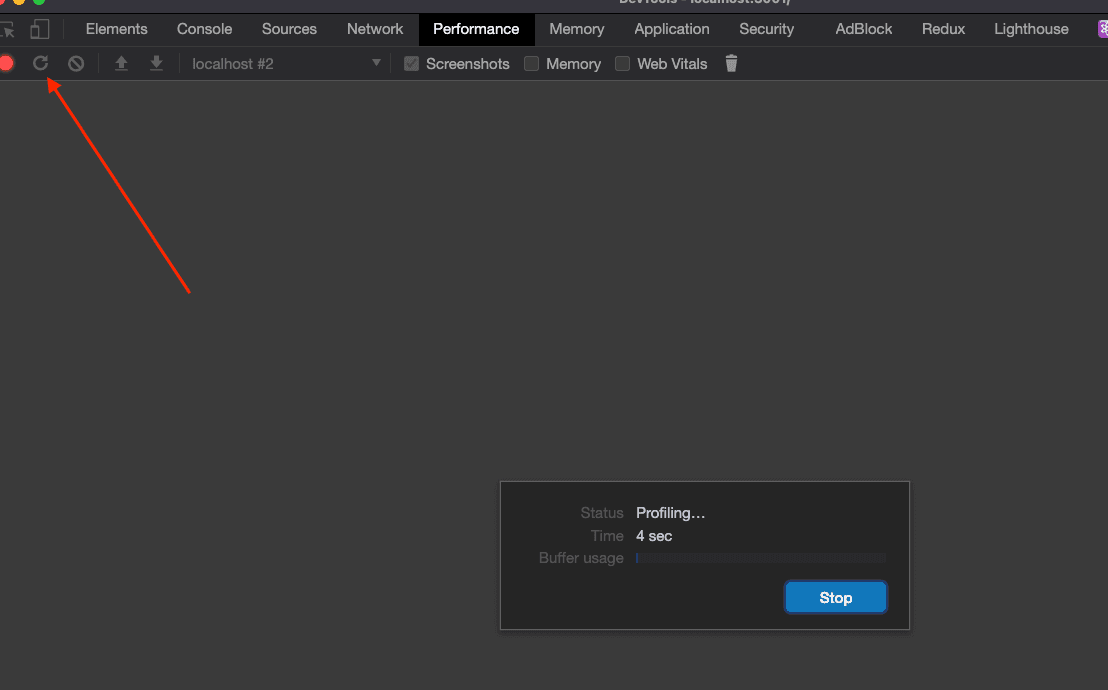Click the trash can collect garbage icon

(731, 64)
